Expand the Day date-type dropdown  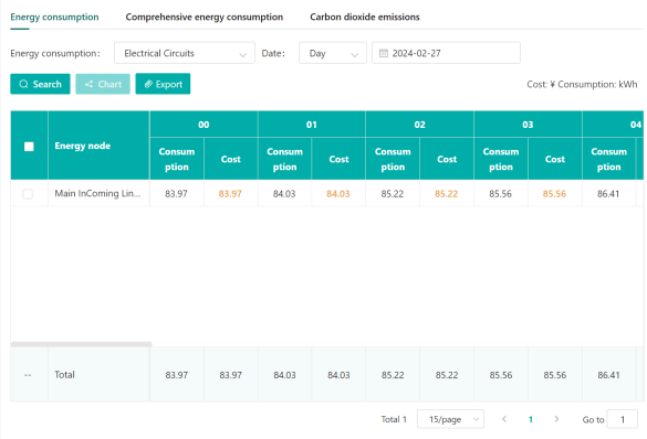332,54
